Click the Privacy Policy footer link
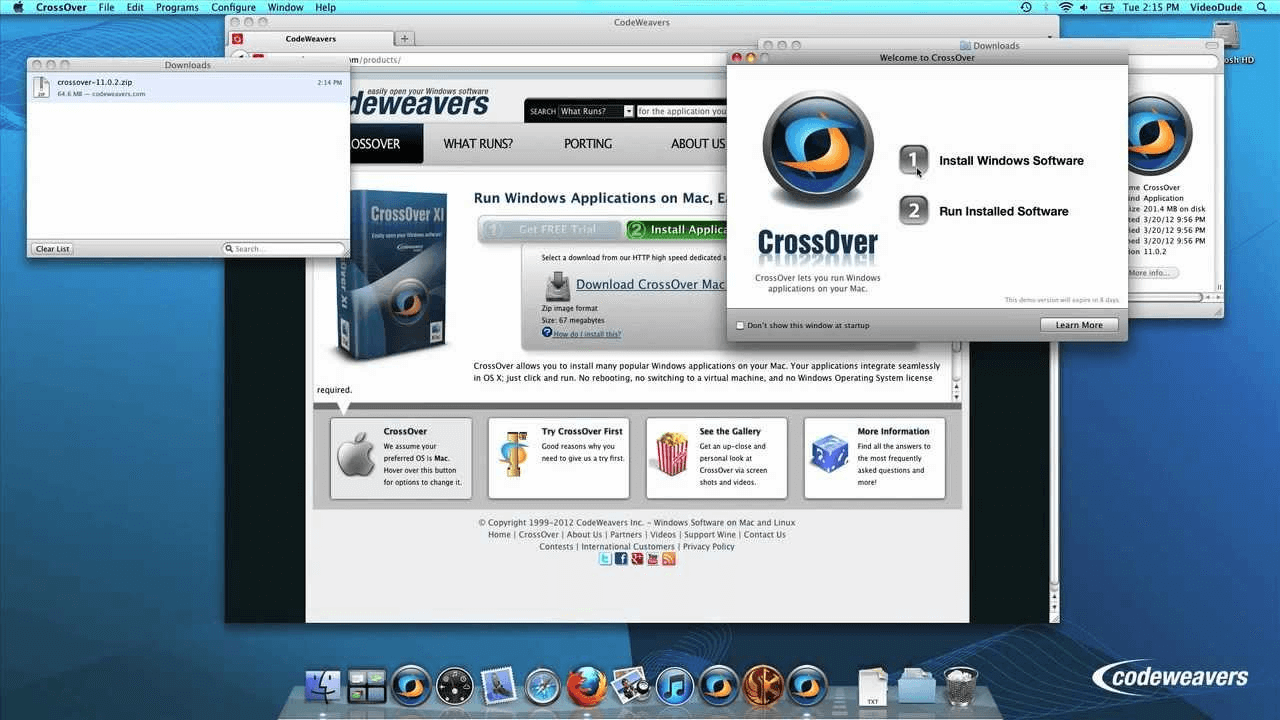The image size is (1280, 720). 709,547
